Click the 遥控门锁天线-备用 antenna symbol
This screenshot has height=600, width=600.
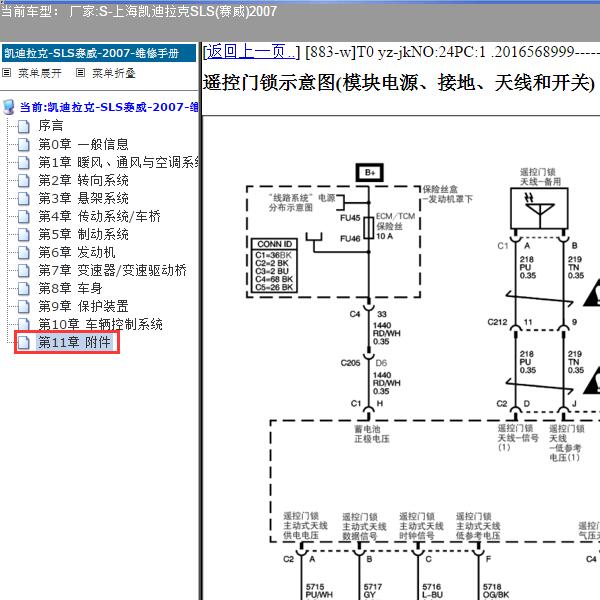(x=539, y=209)
